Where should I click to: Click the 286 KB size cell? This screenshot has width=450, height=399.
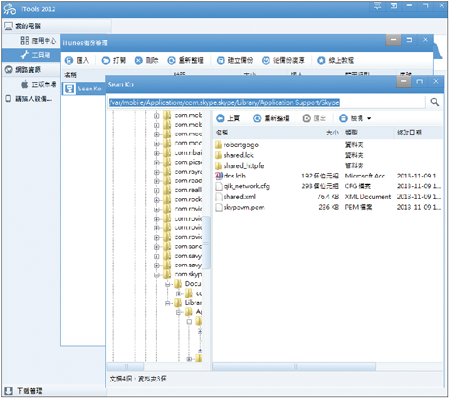[x=329, y=207]
